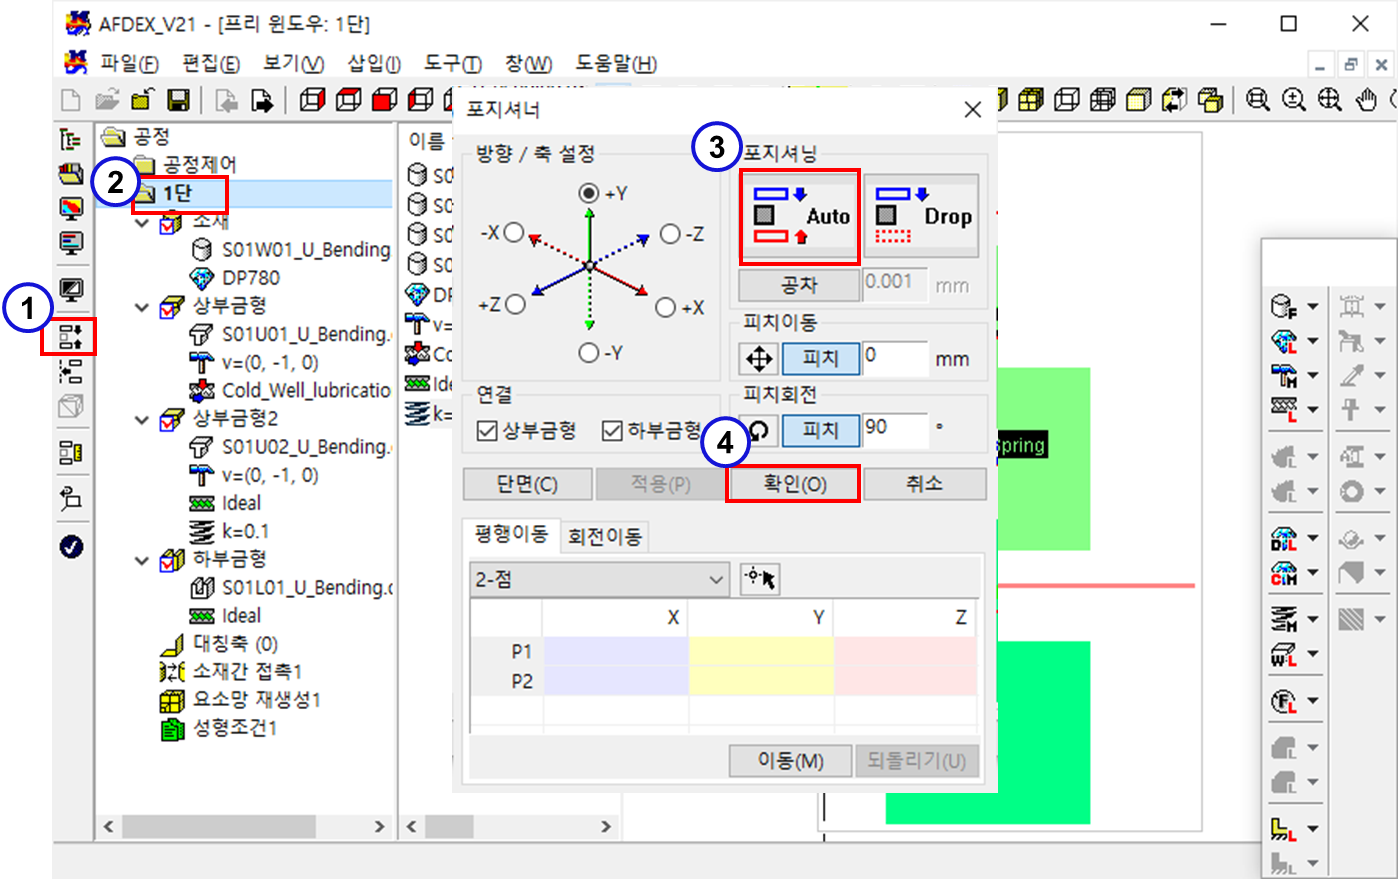This screenshot has height=879, width=1398.
Task: Open the 도구(T) menu
Action: 452,64
